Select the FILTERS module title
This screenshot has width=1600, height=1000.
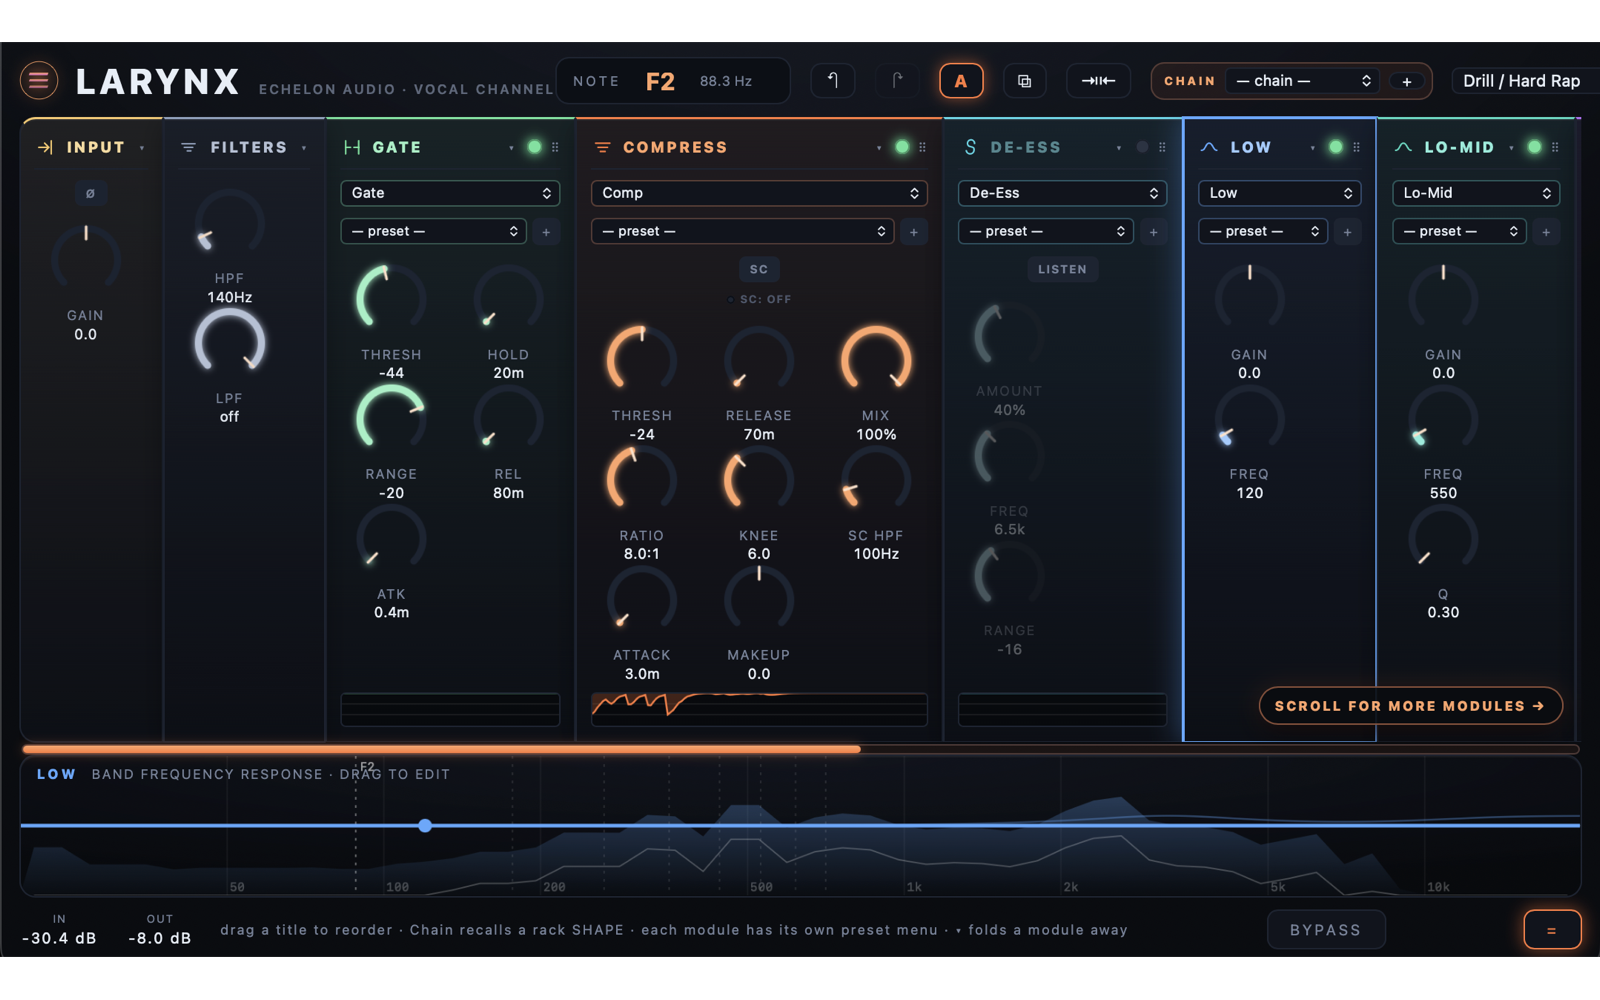[x=249, y=147]
